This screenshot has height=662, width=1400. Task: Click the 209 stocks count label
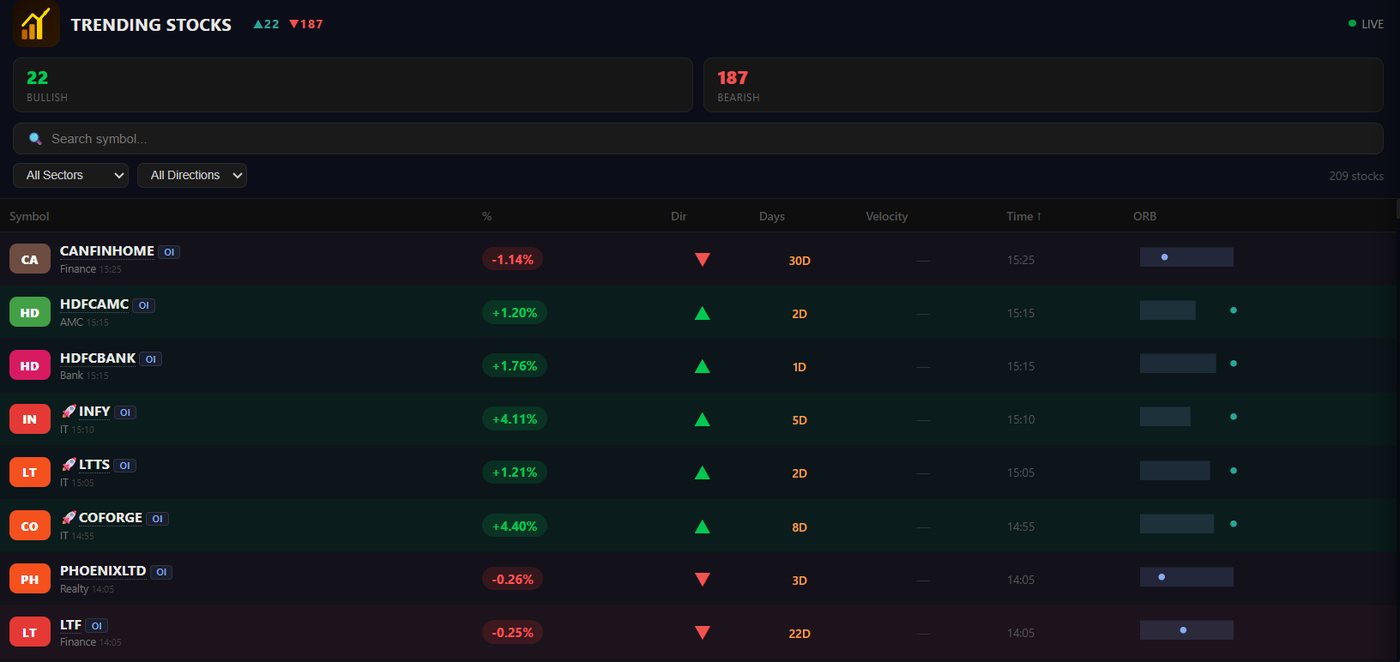point(1356,176)
